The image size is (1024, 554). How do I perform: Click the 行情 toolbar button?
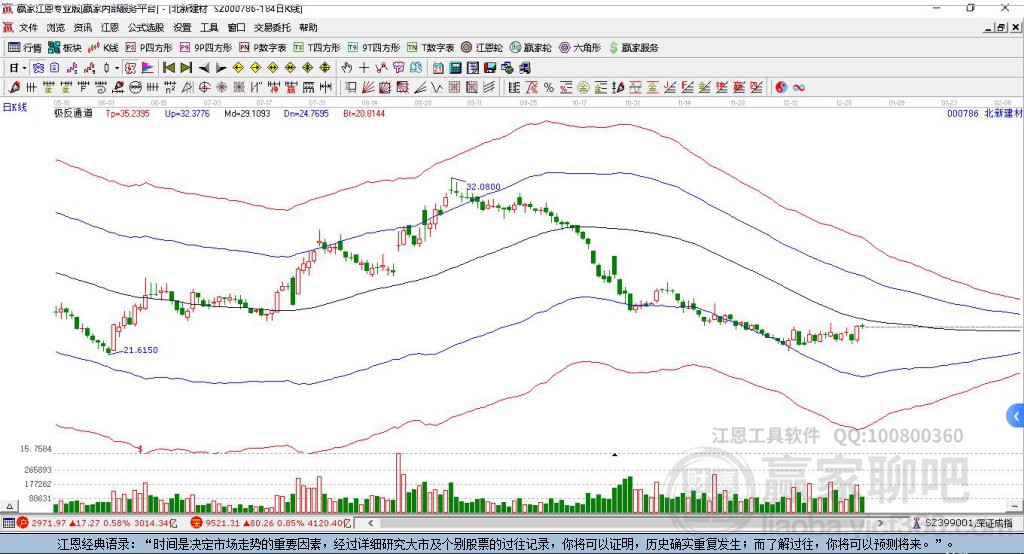click(x=24, y=48)
